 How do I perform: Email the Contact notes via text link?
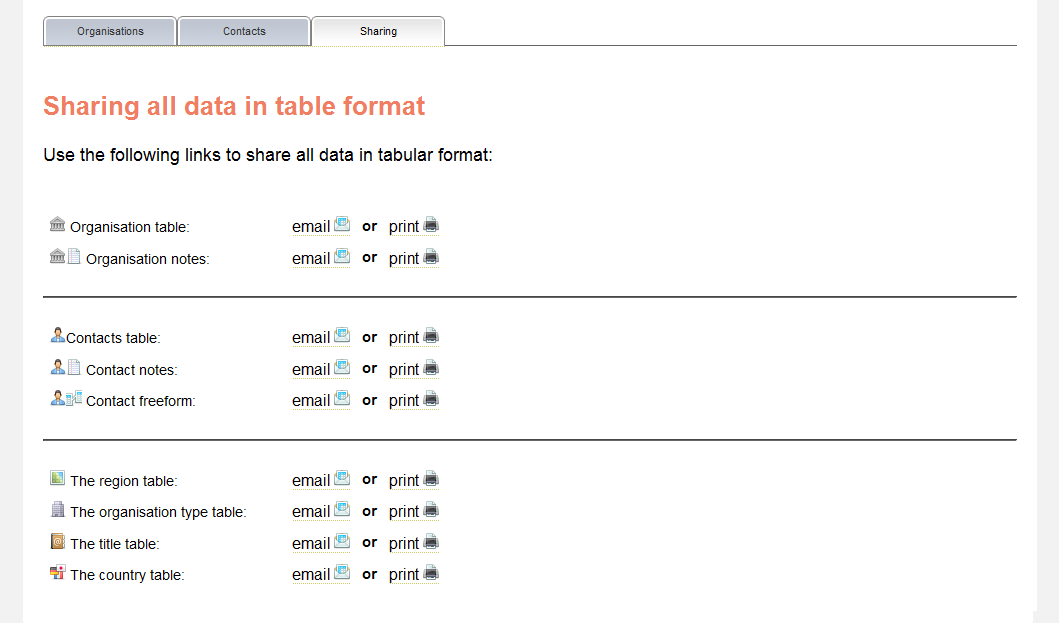pos(310,370)
